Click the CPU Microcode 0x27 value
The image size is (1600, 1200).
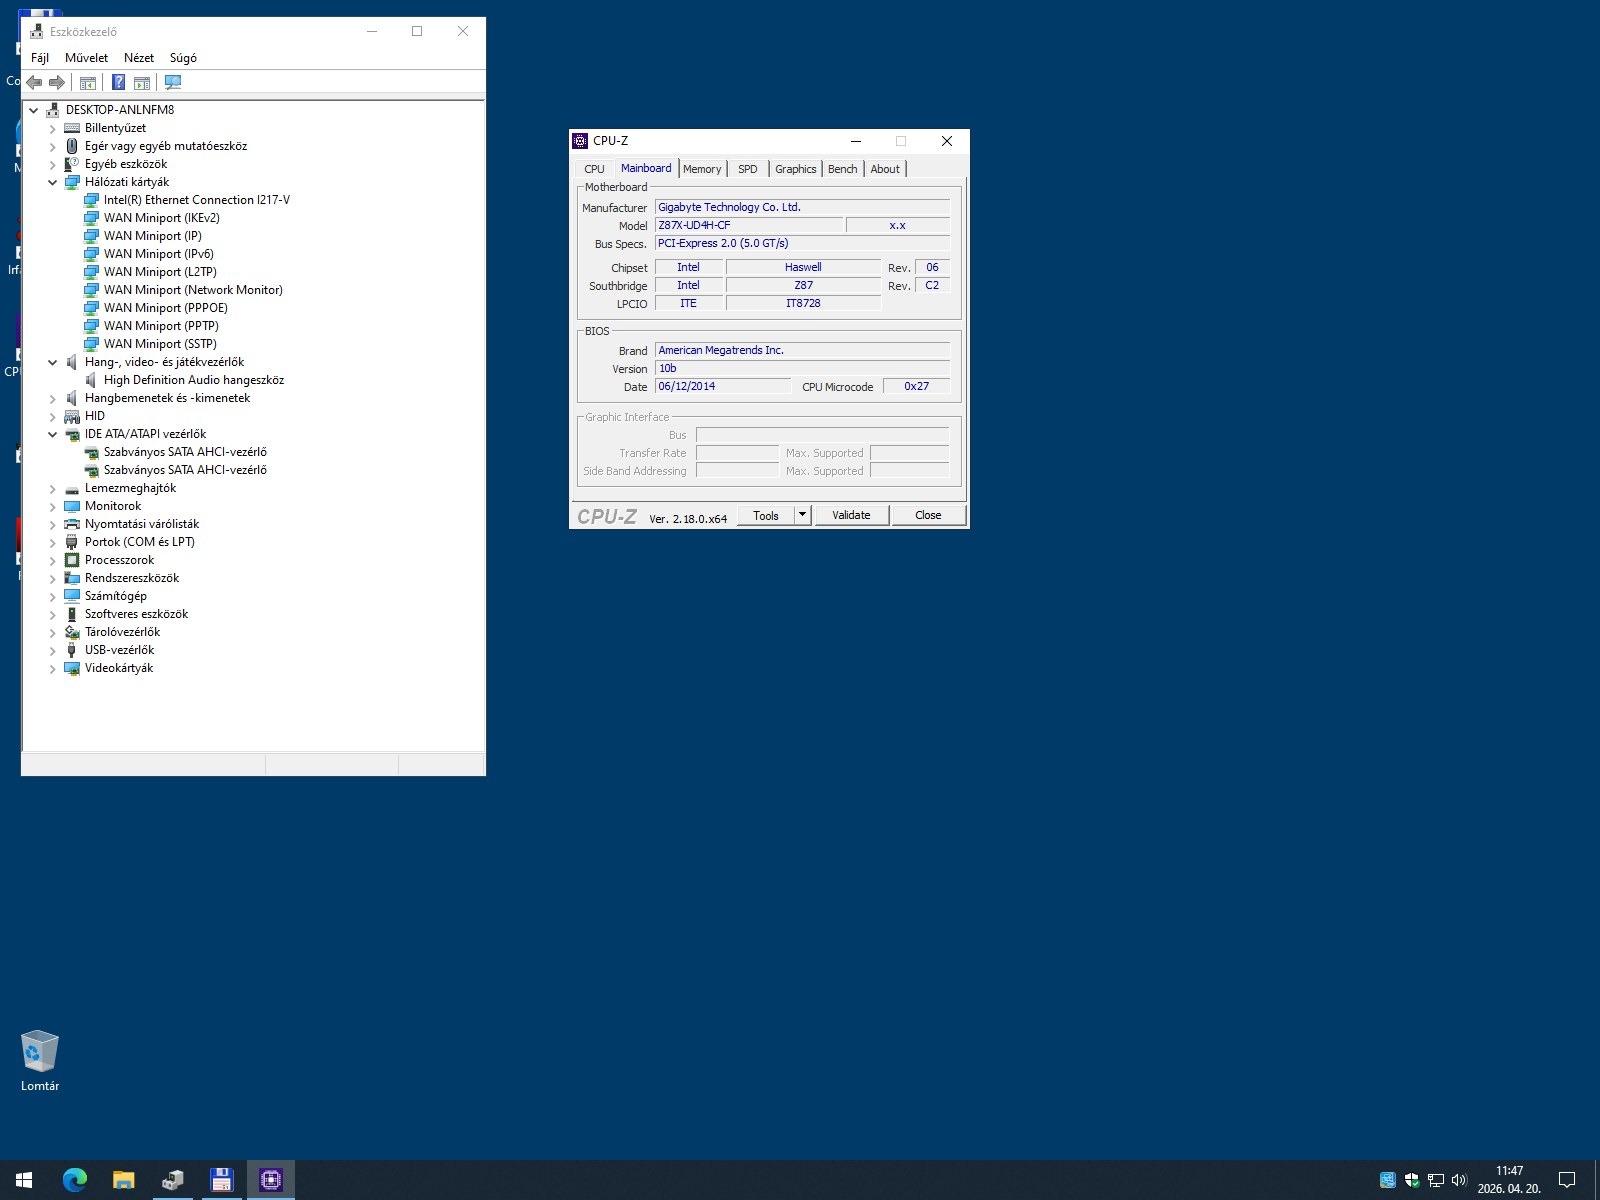[916, 387]
